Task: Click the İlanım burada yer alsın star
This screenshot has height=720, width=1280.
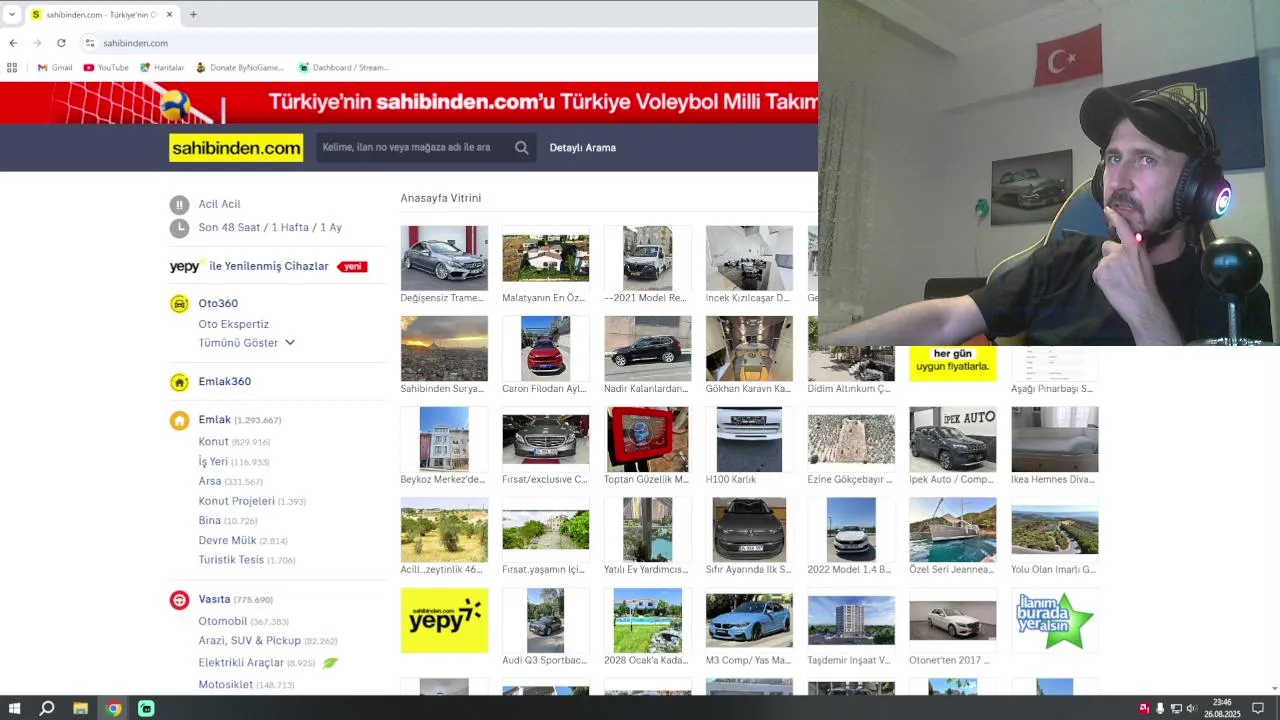Action: coord(1054,621)
